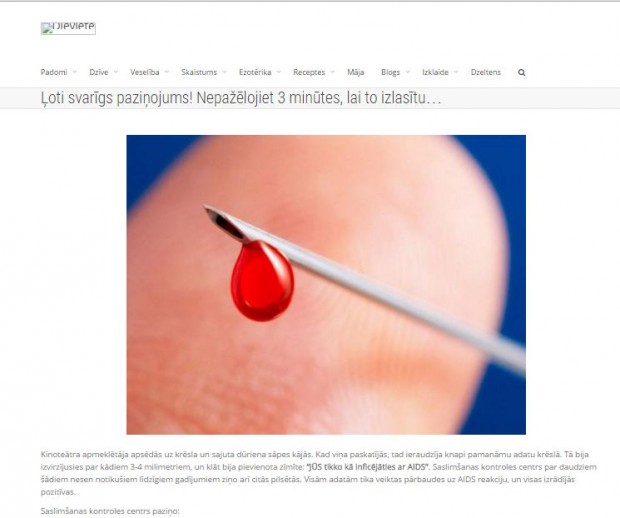Open the Māja menu item
620x518 pixels.
(355, 72)
